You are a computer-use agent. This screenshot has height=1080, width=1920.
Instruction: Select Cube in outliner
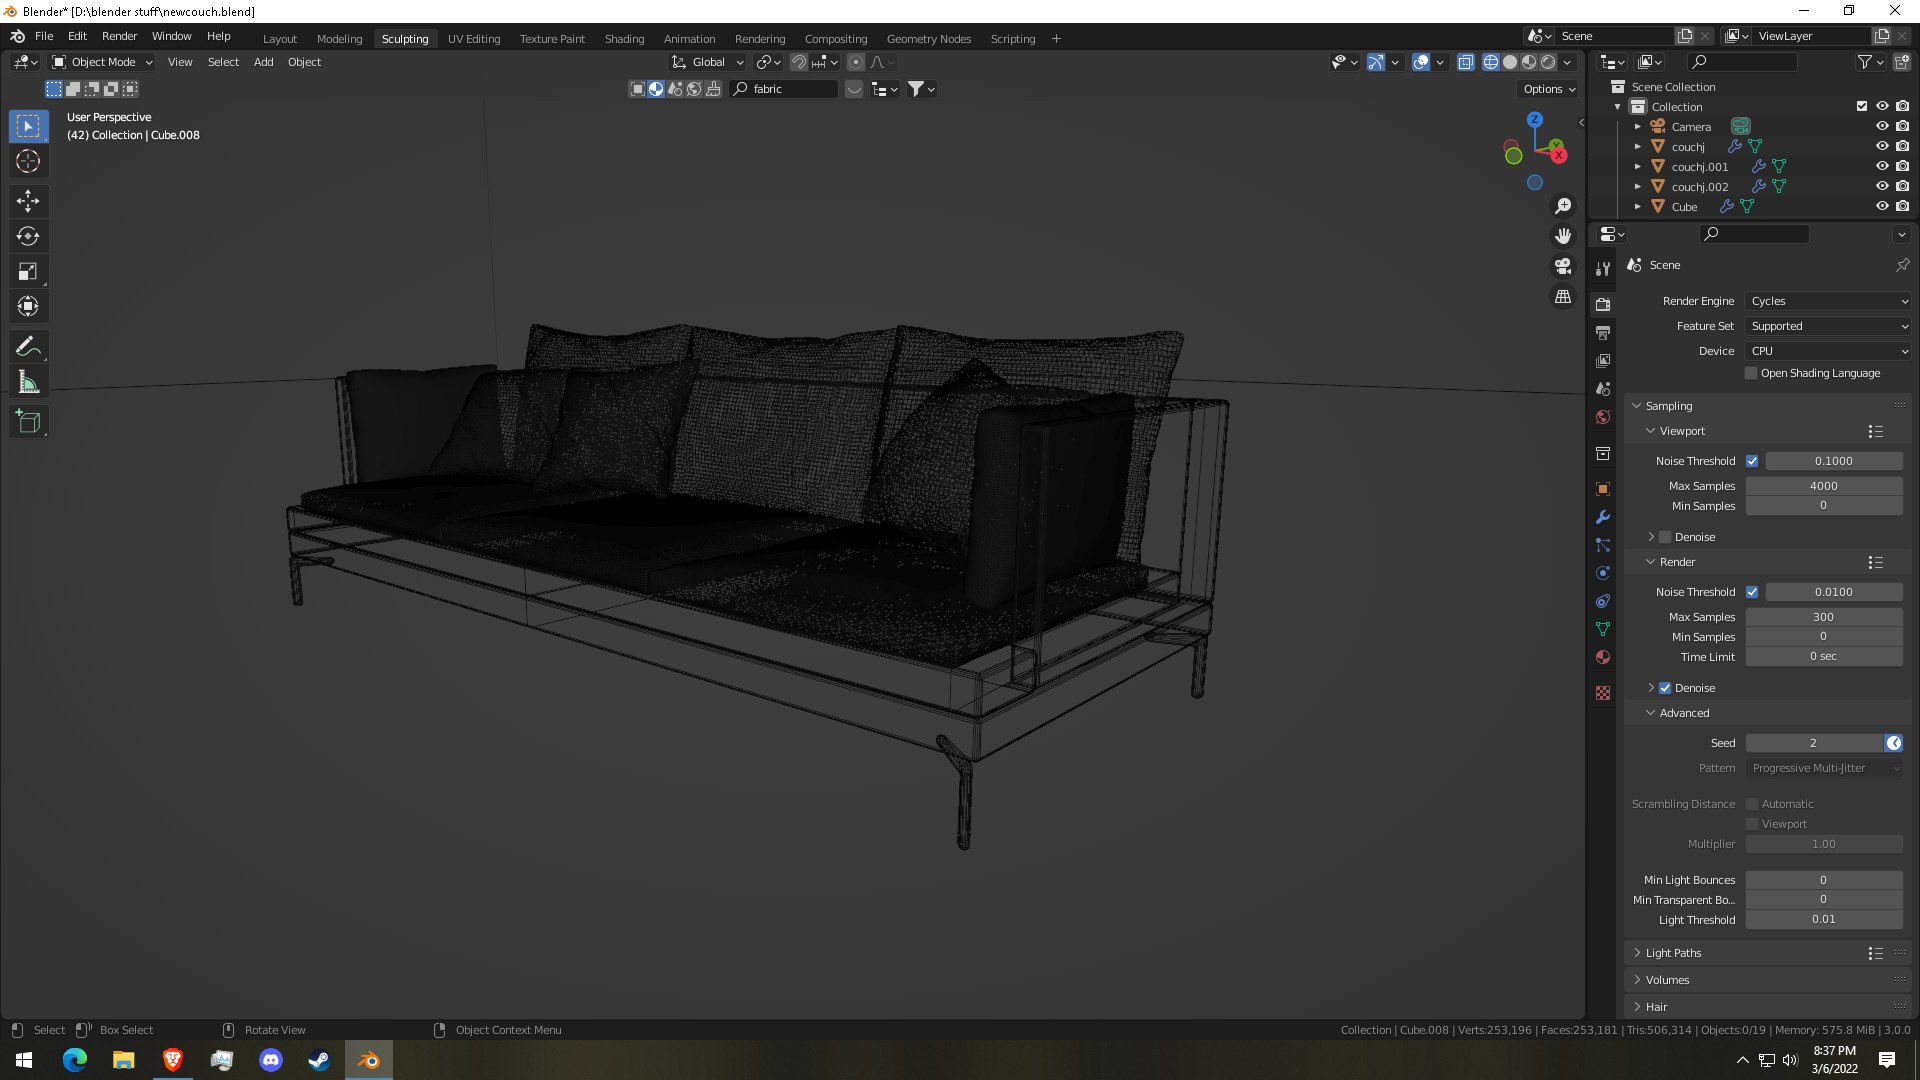[1684, 207]
